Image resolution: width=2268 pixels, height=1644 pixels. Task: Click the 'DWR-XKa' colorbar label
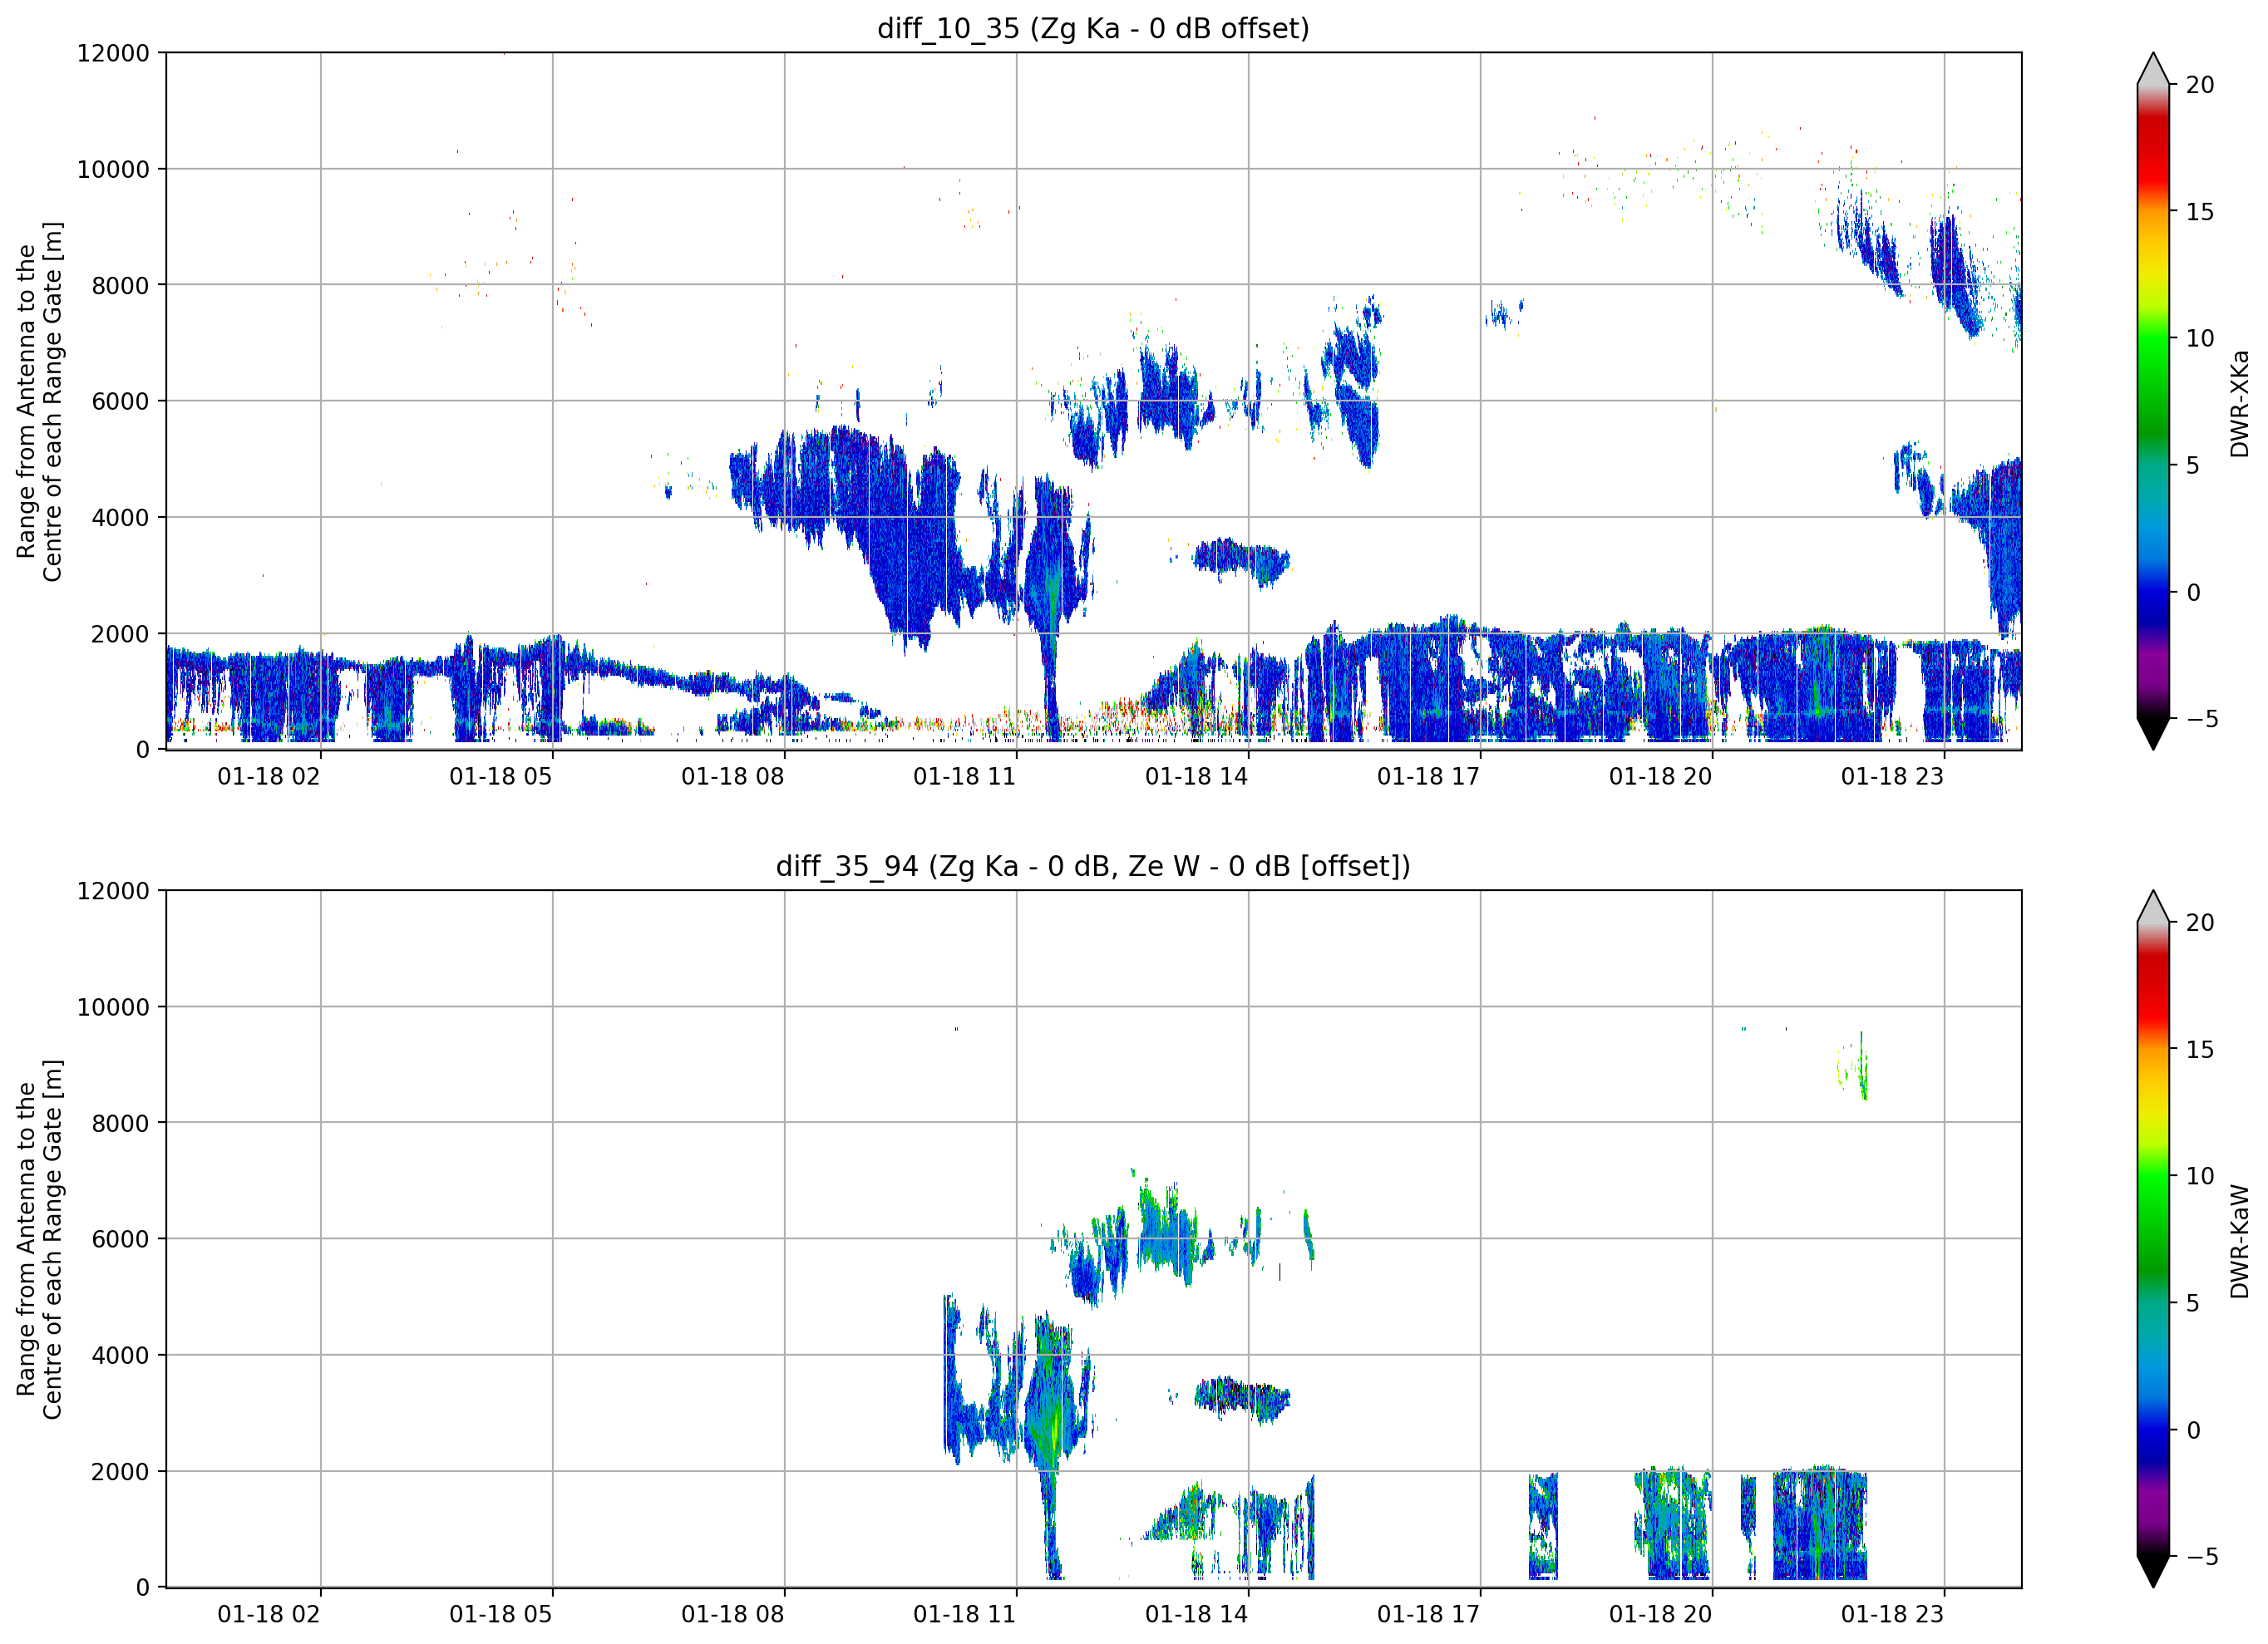(2239, 403)
